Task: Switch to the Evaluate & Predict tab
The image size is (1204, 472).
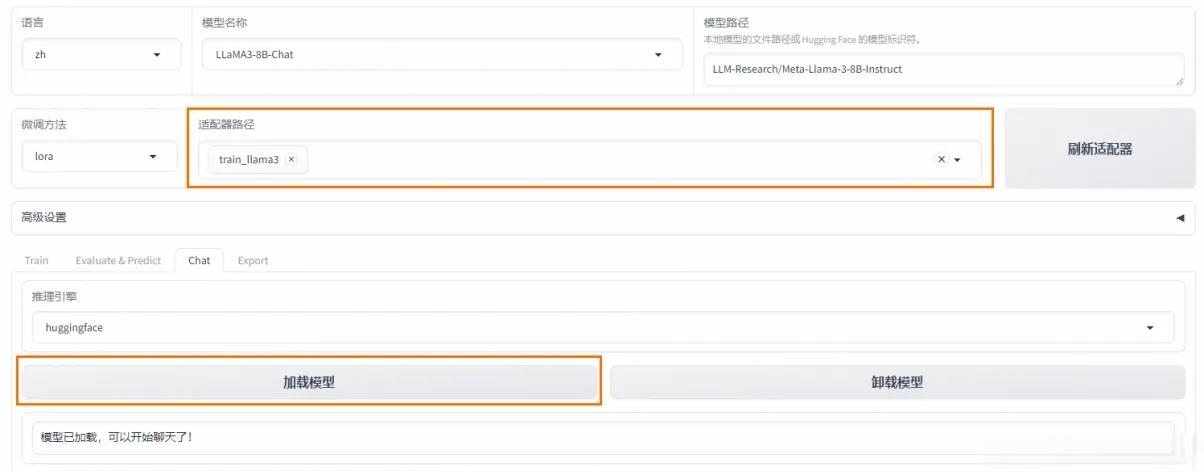Action: (118, 260)
